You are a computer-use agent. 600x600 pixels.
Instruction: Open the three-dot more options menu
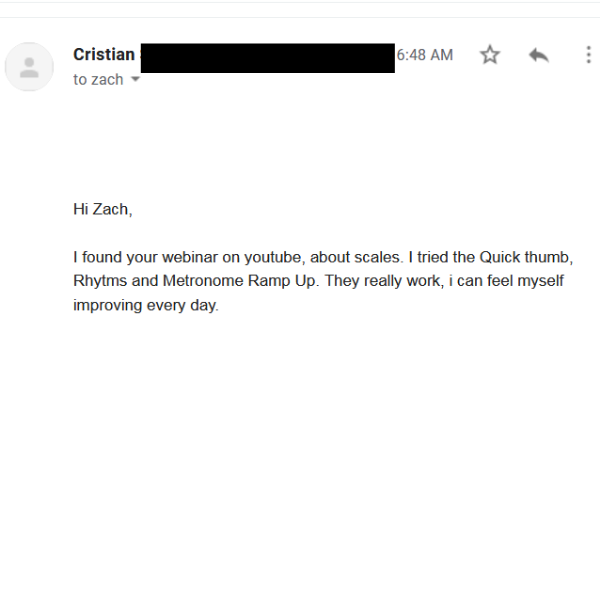coord(588,55)
